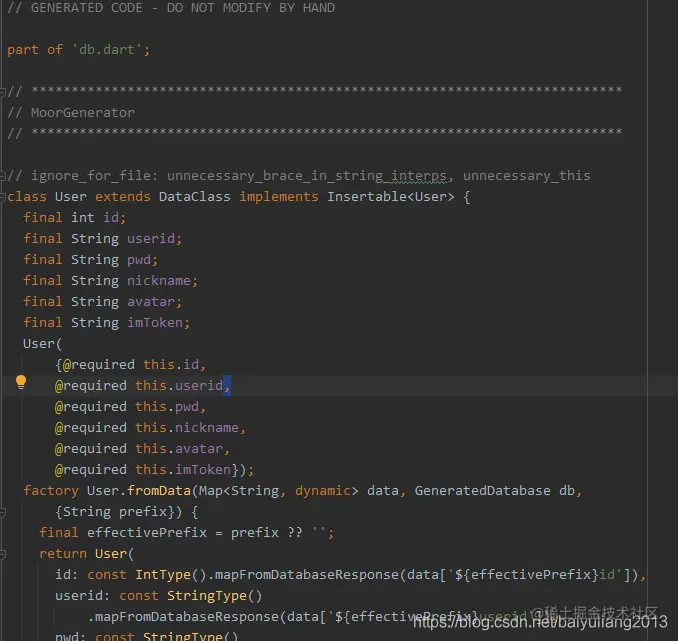The height and width of the screenshot is (641, 678).
Task: Click 'this.userid' on the highlighted line
Action: tap(179, 386)
